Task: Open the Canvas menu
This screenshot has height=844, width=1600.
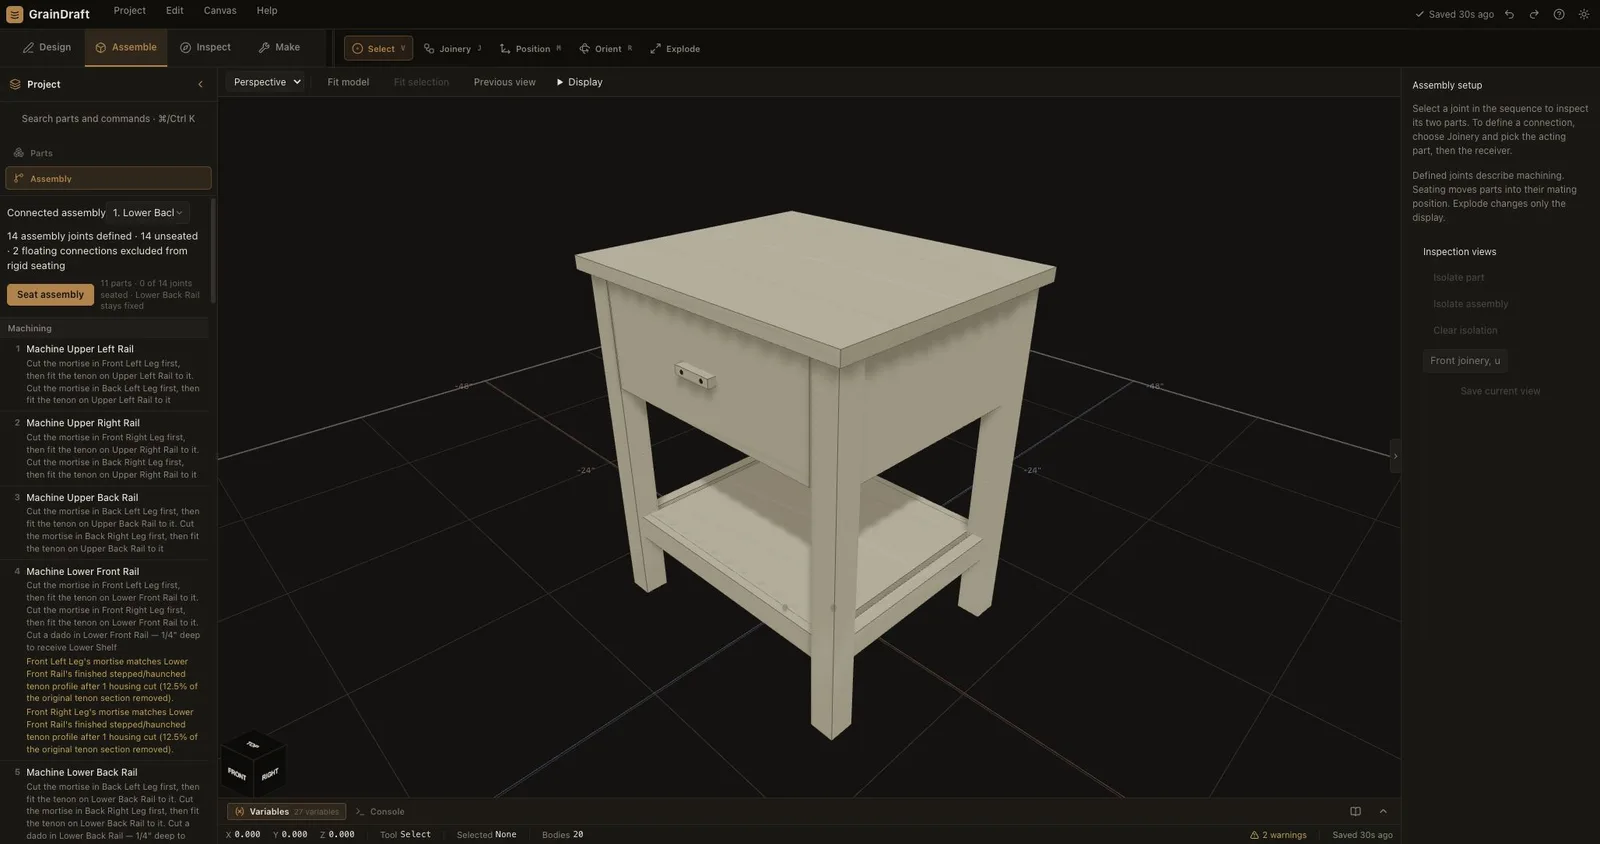Action: coord(220,10)
